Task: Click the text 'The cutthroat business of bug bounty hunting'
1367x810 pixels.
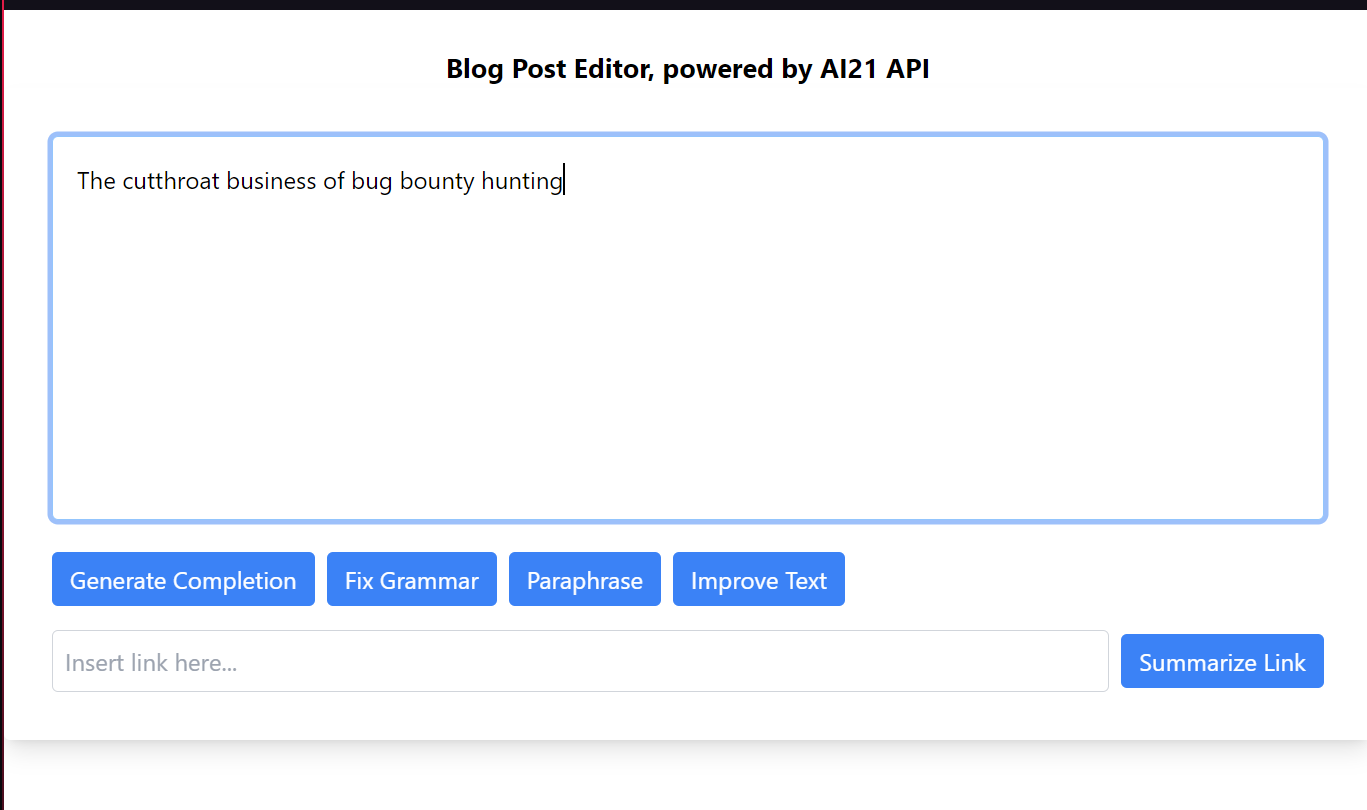Action: 320,181
